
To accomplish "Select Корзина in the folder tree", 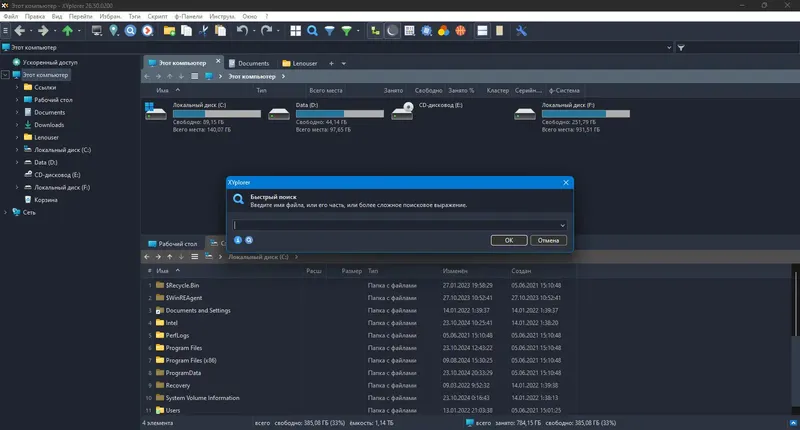I will [x=45, y=200].
